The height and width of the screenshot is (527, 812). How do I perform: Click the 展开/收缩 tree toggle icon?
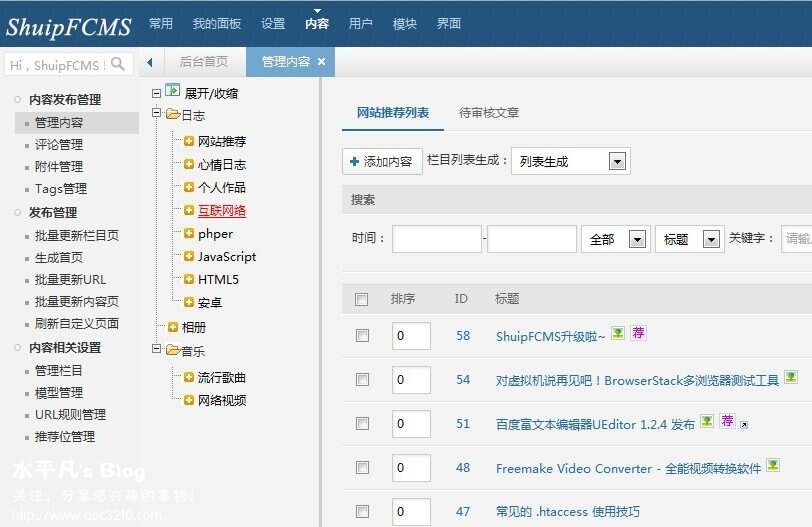point(172,91)
